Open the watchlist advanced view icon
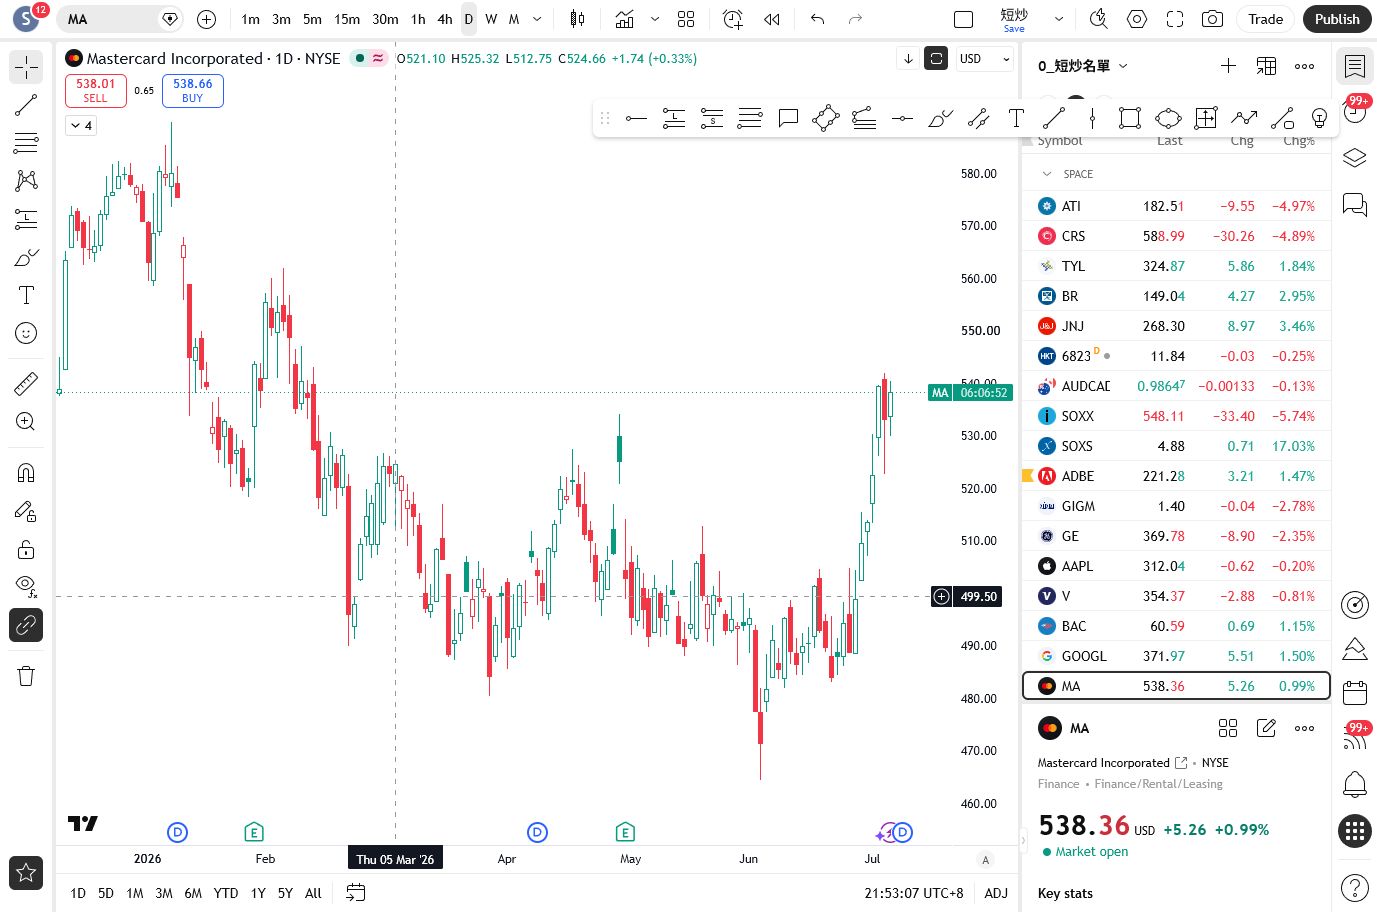The image size is (1377, 912). pyautogui.click(x=1266, y=66)
